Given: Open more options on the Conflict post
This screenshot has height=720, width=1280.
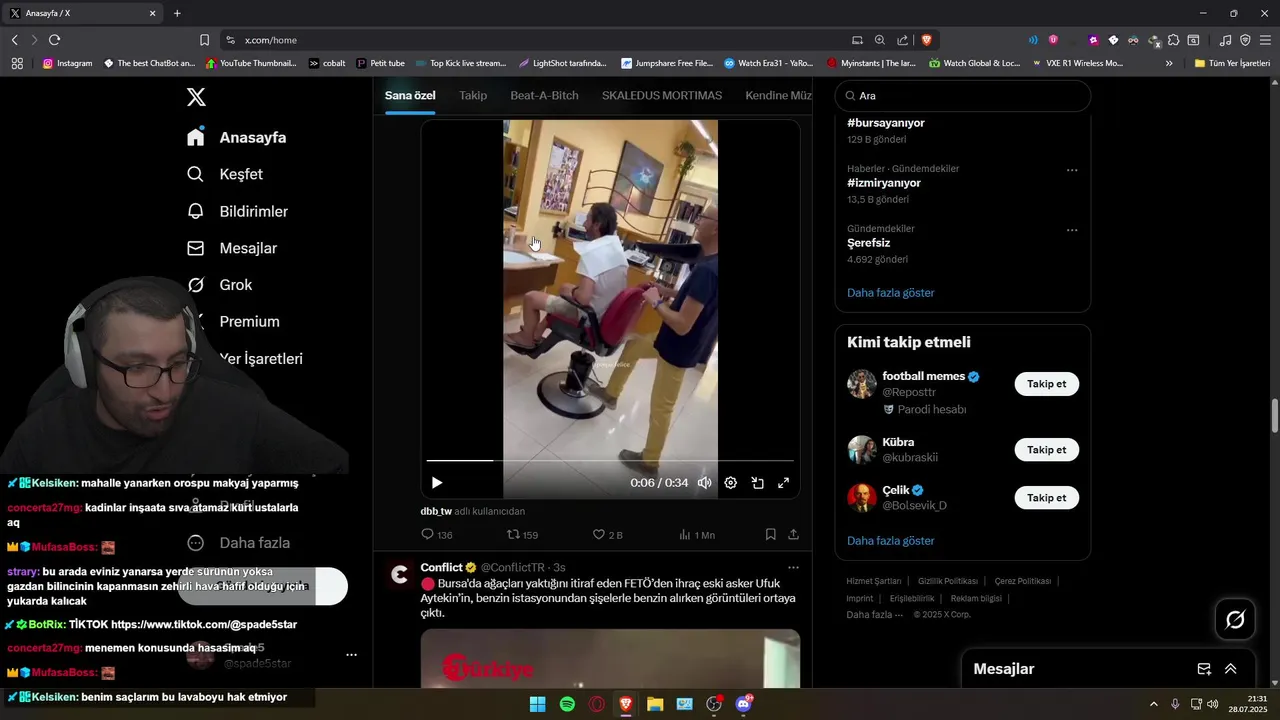Looking at the screenshot, I should [x=793, y=567].
